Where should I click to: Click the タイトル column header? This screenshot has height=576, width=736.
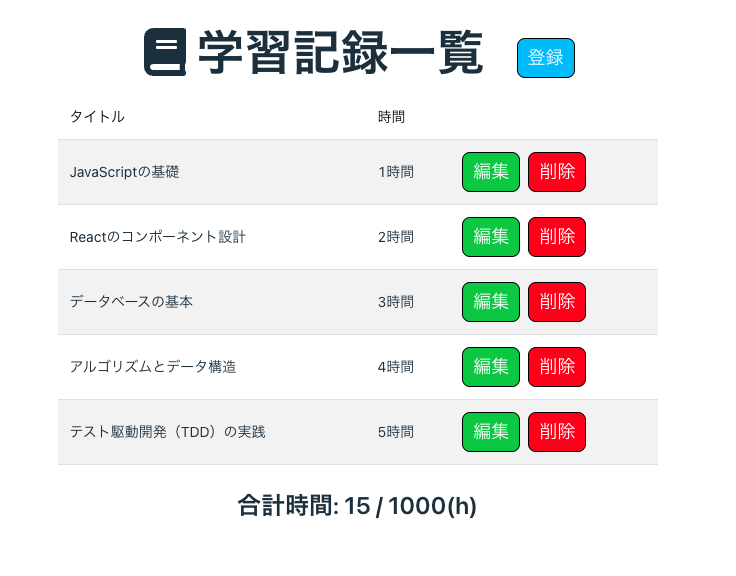pyautogui.click(x=97, y=116)
